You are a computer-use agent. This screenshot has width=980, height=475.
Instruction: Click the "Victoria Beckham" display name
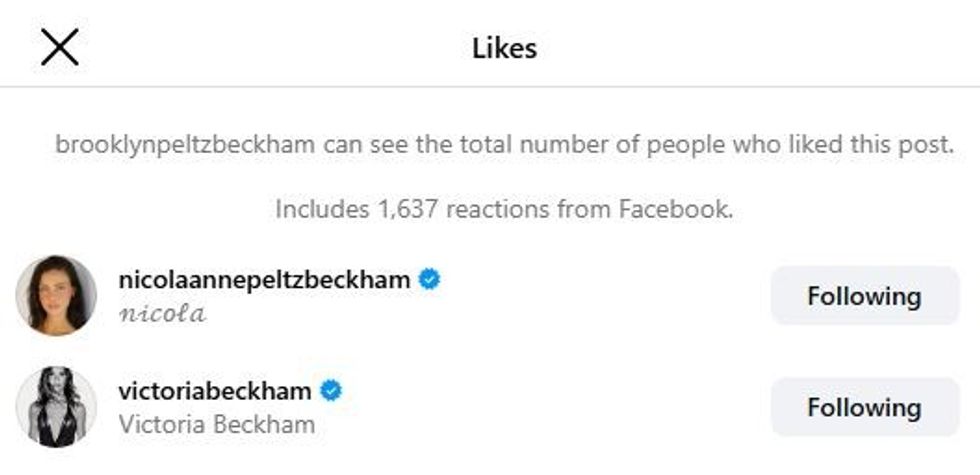pyautogui.click(x=216, y=424)
